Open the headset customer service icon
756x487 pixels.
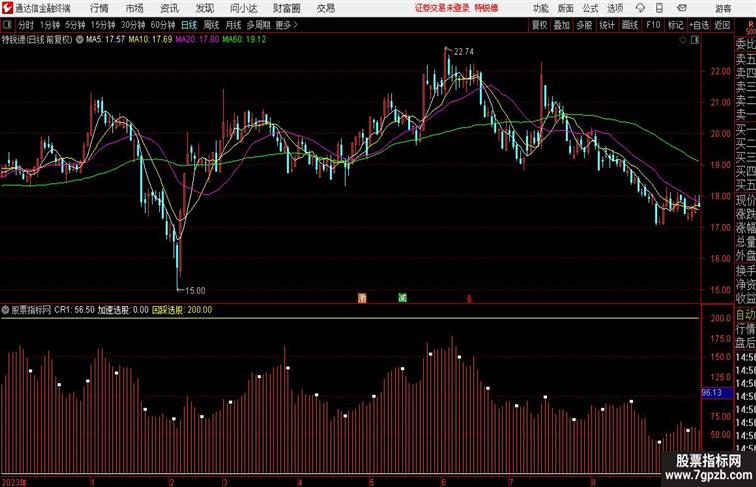(x=640, y=8)
